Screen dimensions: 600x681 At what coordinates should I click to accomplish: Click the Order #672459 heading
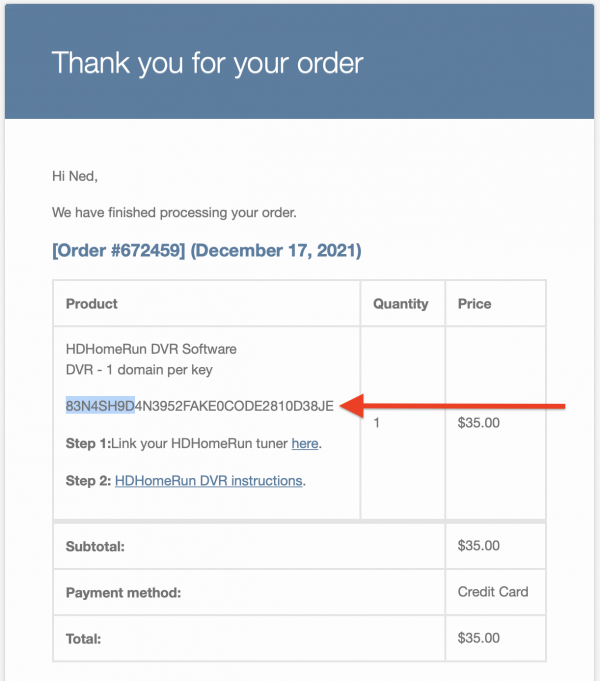pos(207,251)
